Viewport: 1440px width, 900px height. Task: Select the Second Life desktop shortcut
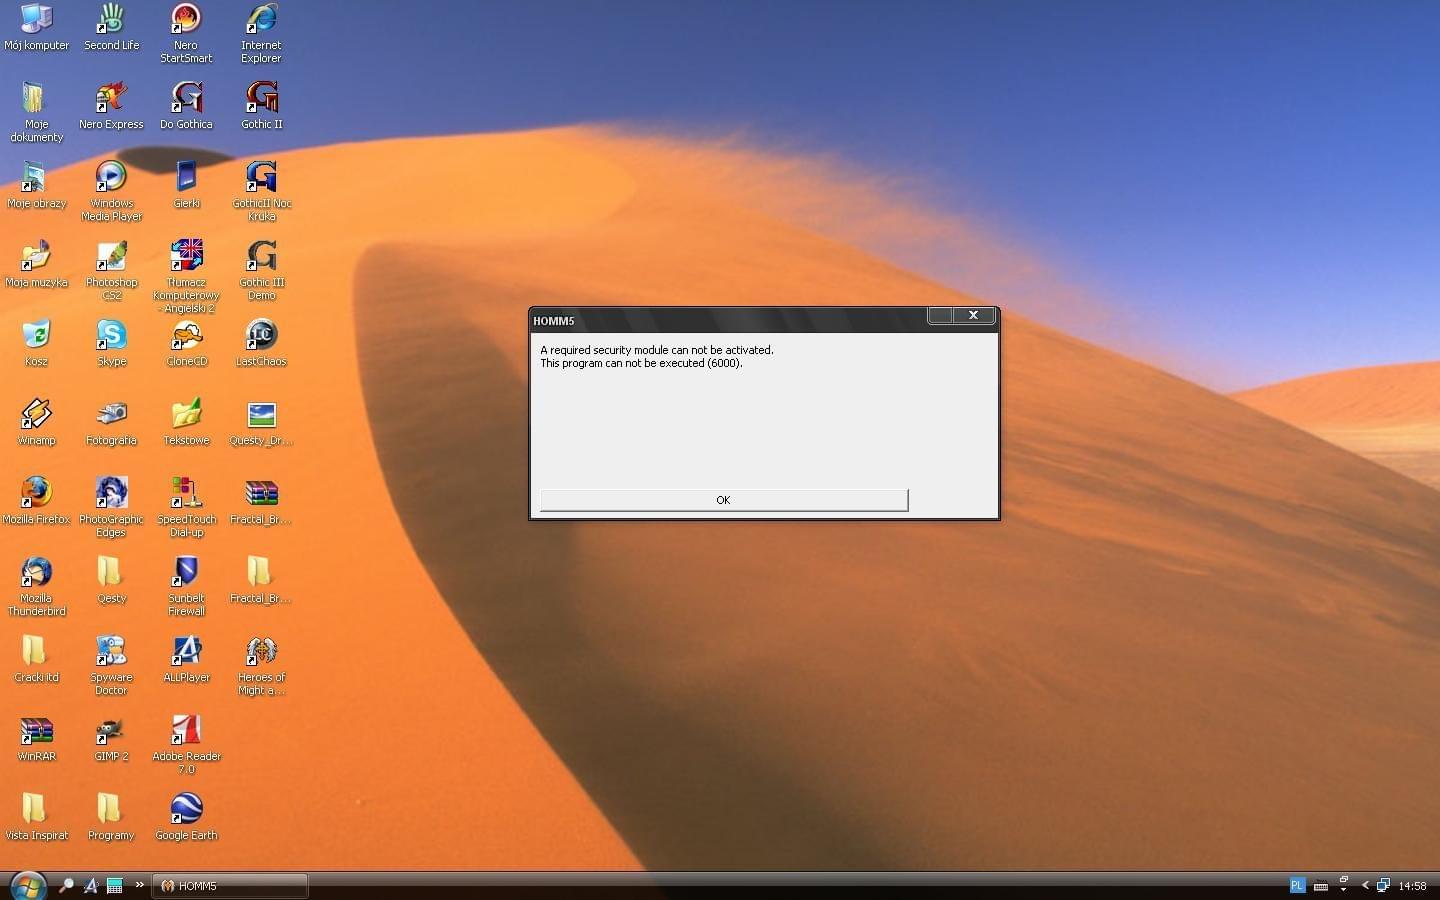coord(111,26)
